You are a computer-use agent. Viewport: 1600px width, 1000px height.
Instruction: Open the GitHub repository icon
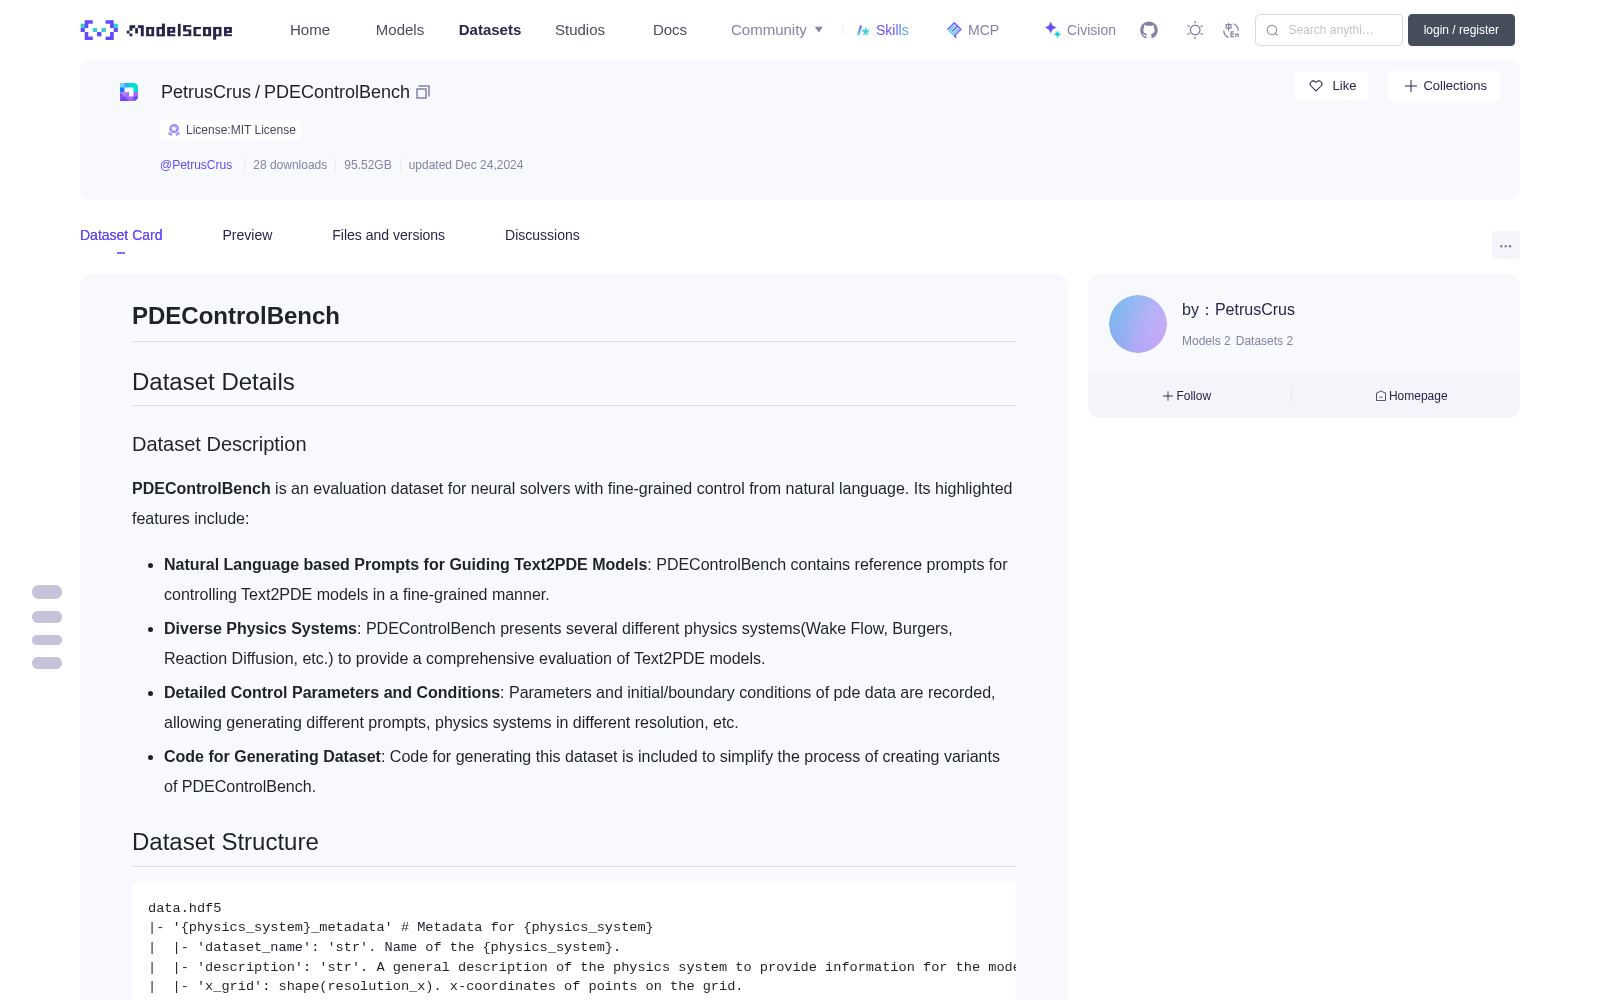(1149, 30)
